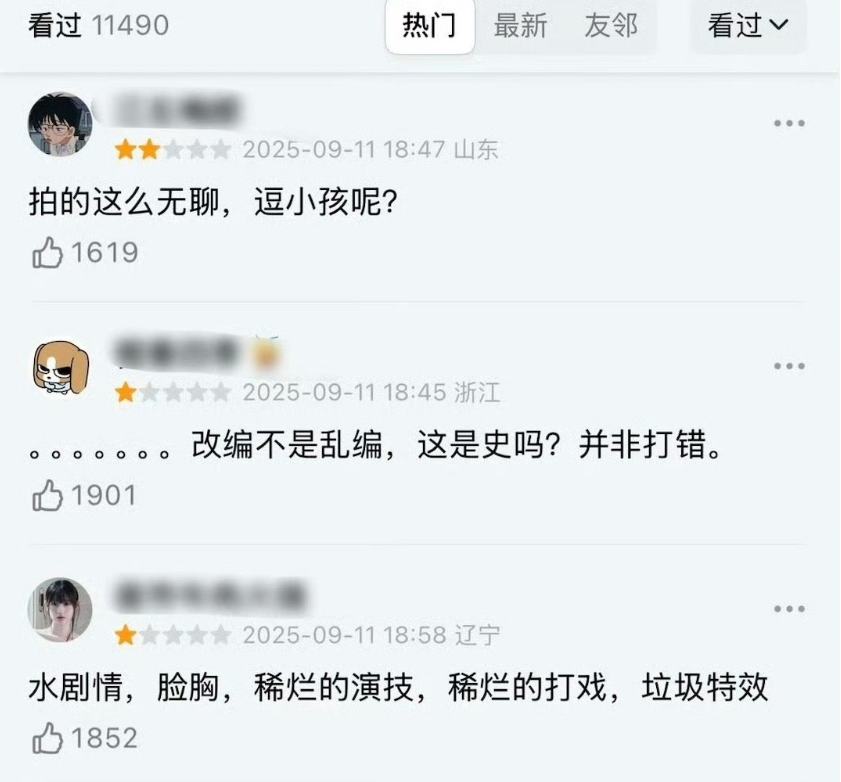Expand the 看过 dropdown filter
This screenshot has width=841, height=782.
coord(748,26)
